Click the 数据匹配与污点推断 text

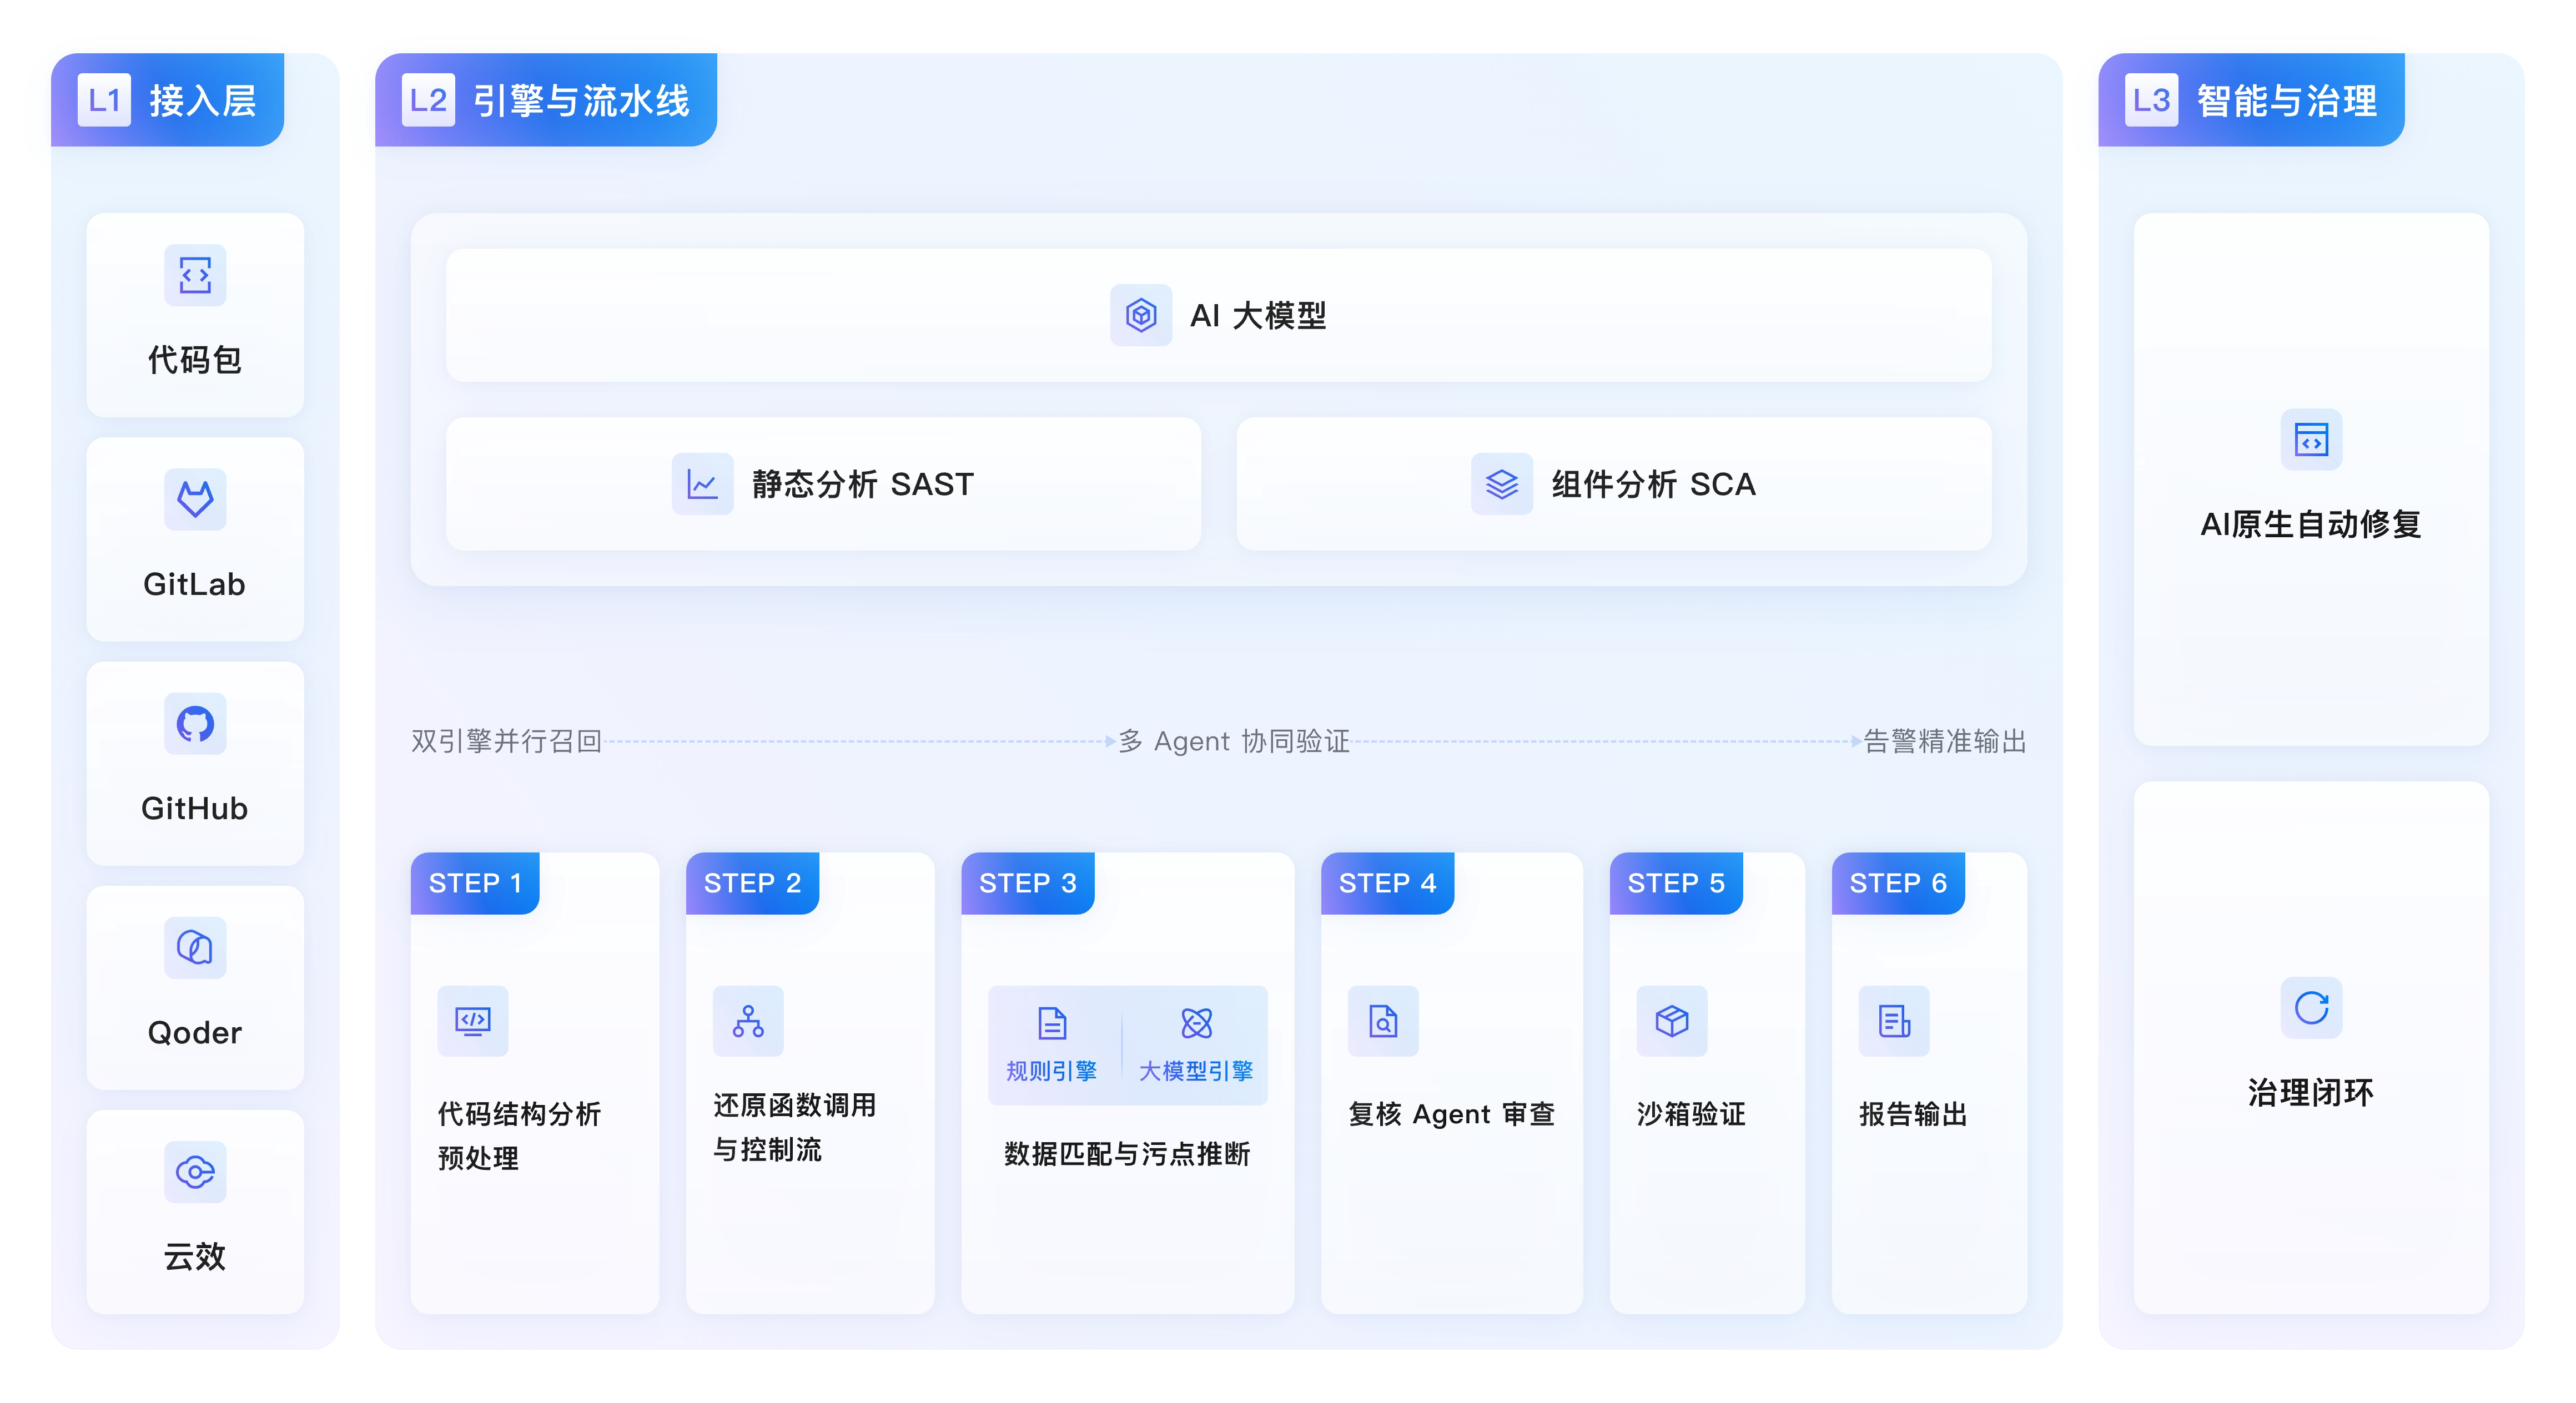(1127, 1154)
